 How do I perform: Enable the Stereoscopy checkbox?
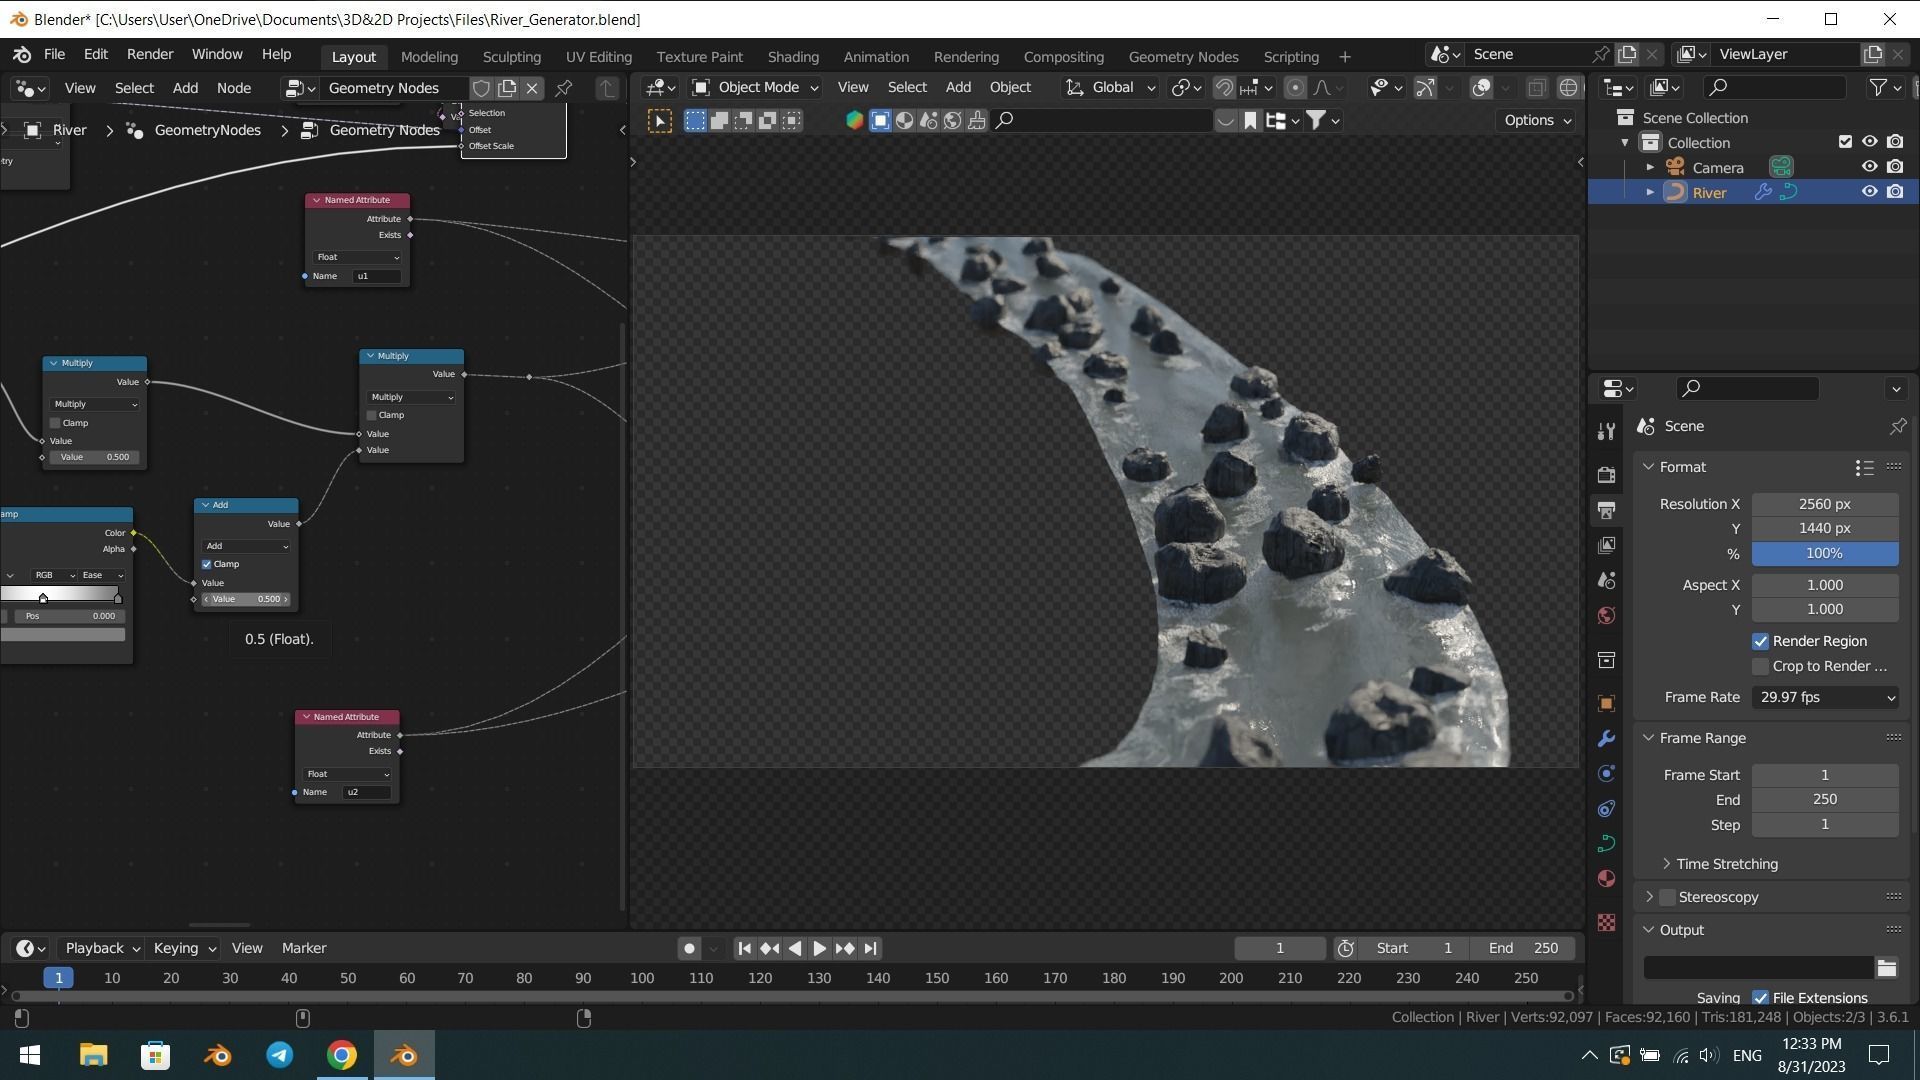1667,897
